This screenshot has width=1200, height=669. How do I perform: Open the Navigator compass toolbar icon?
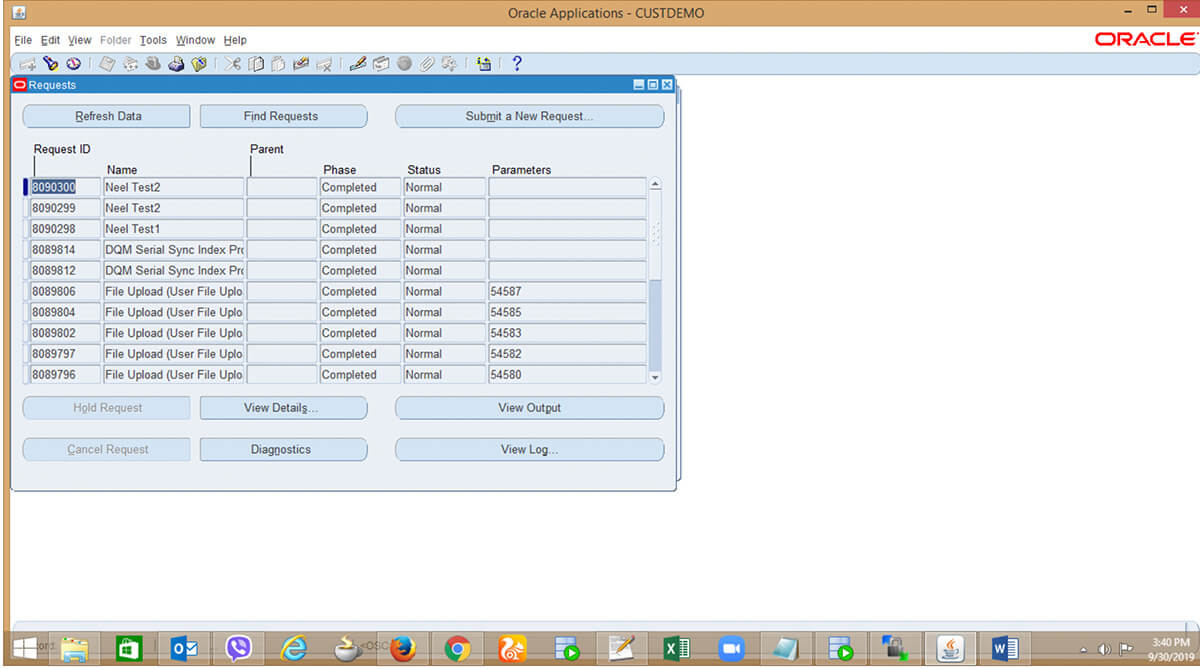[73, 64]
